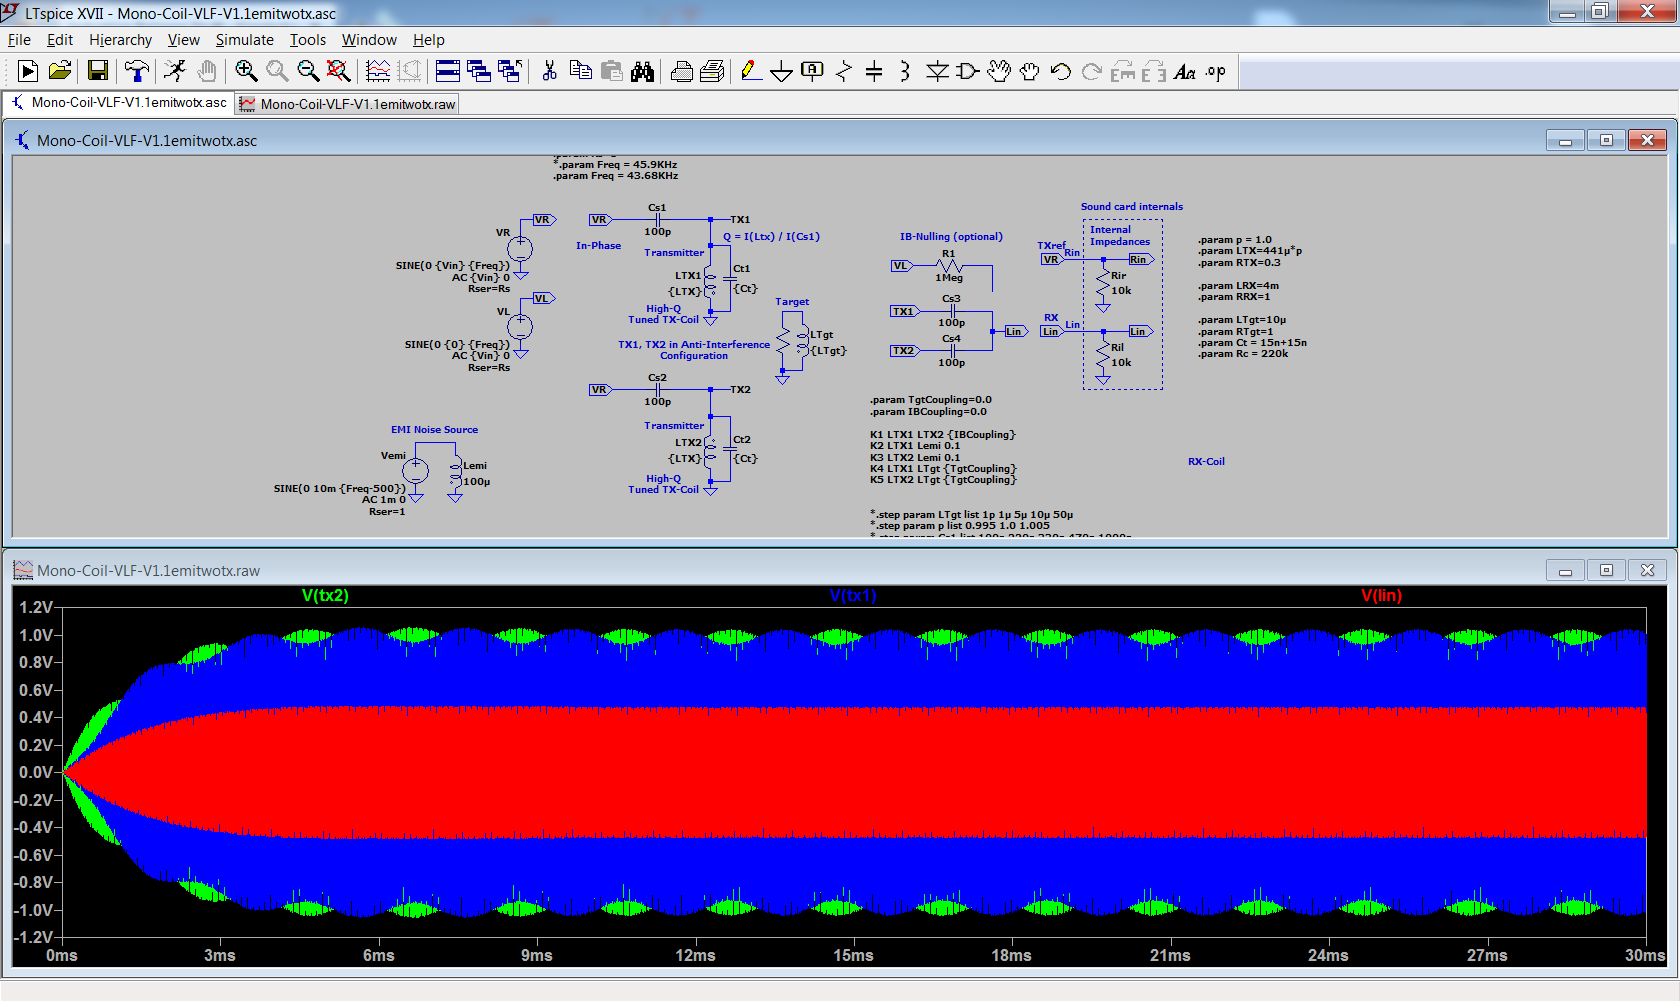Select the V(lin) trace label
This screenshot has width=1680, height=1002.
pos(1381,595)
